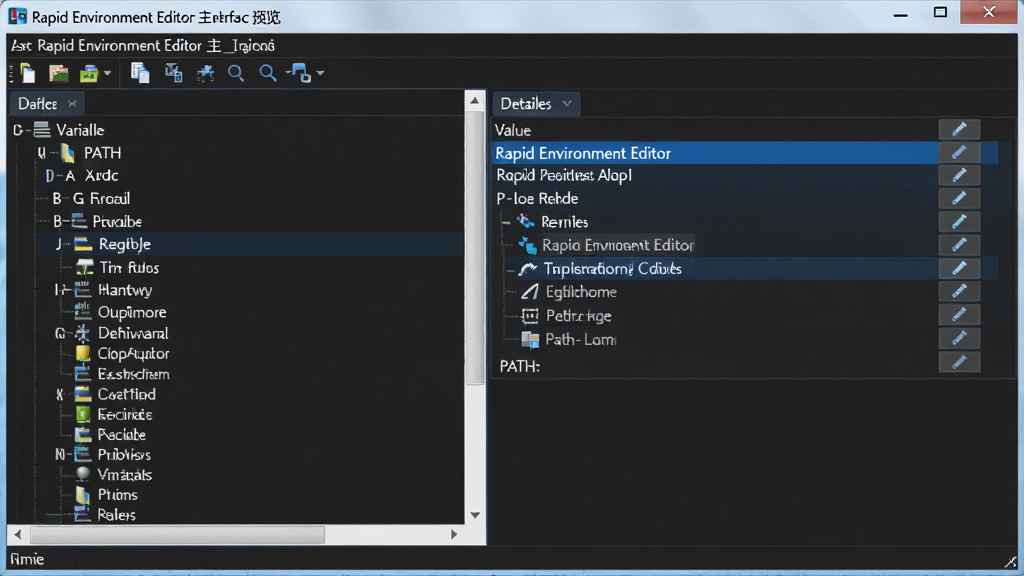Click the application icon in title bar
Image resolution: width=1024 pixels, height=576 pixels.
coord(17,16)
